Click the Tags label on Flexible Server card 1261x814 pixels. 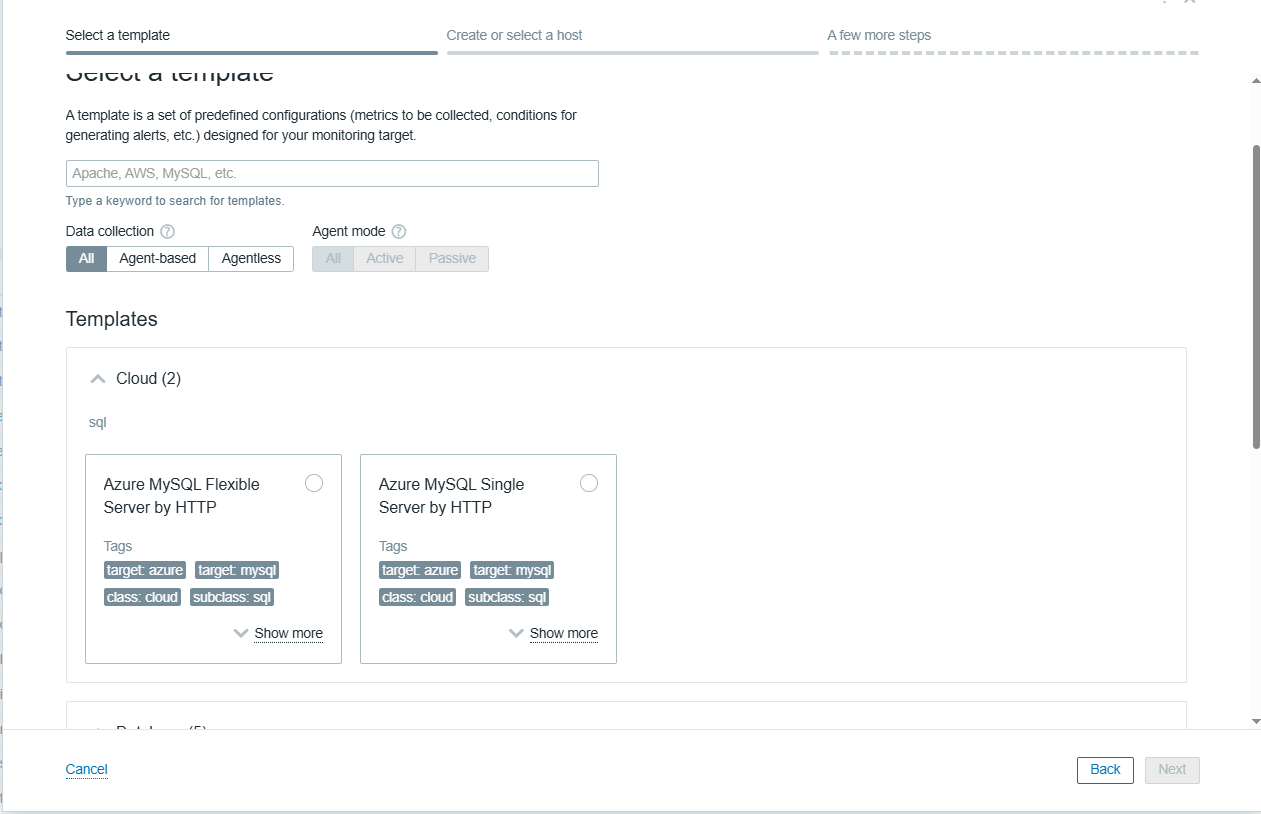(x=118, y=547)
